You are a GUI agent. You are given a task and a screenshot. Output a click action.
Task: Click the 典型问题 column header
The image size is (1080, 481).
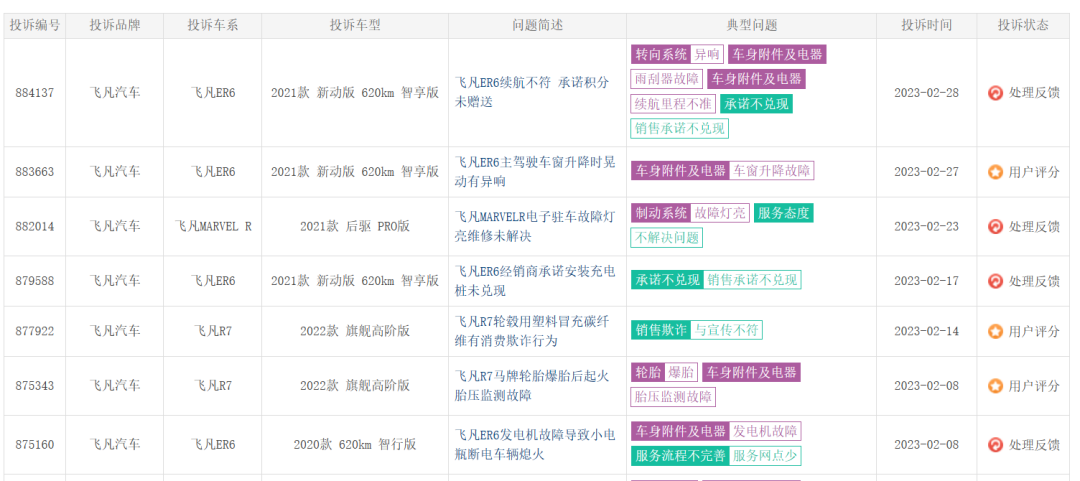point(751,25)
